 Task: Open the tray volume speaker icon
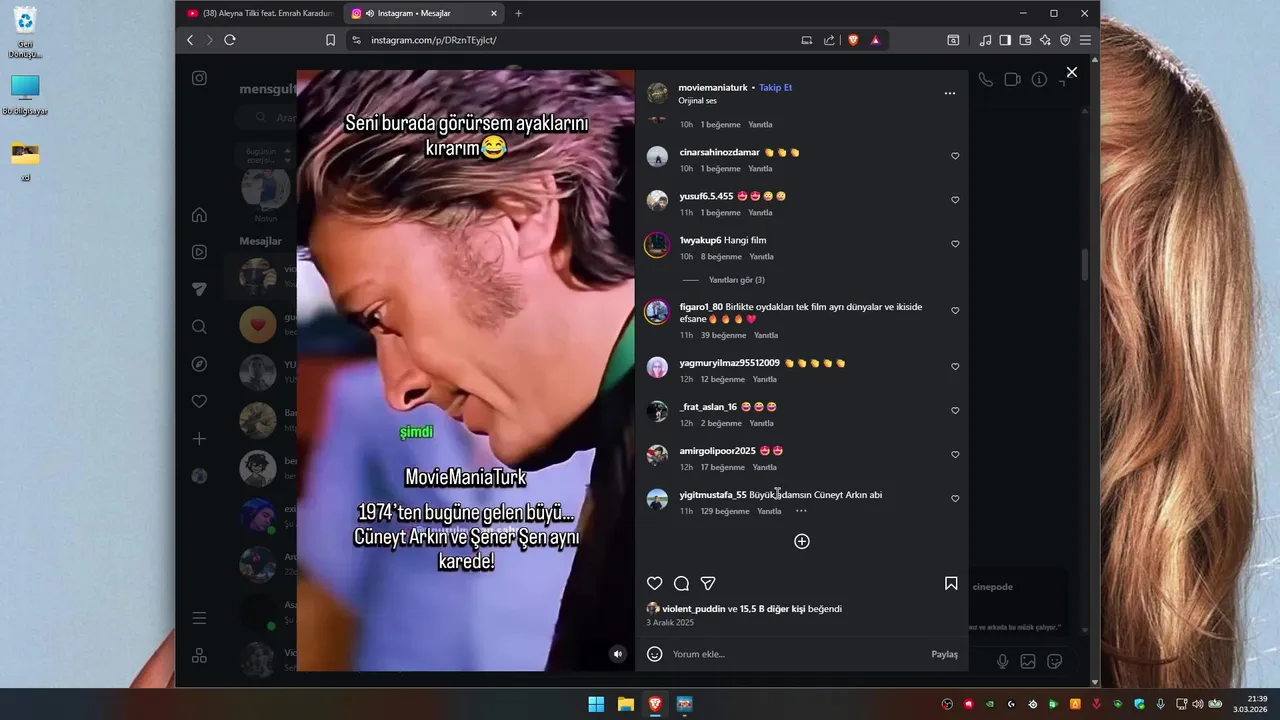tap(1197, 704)
